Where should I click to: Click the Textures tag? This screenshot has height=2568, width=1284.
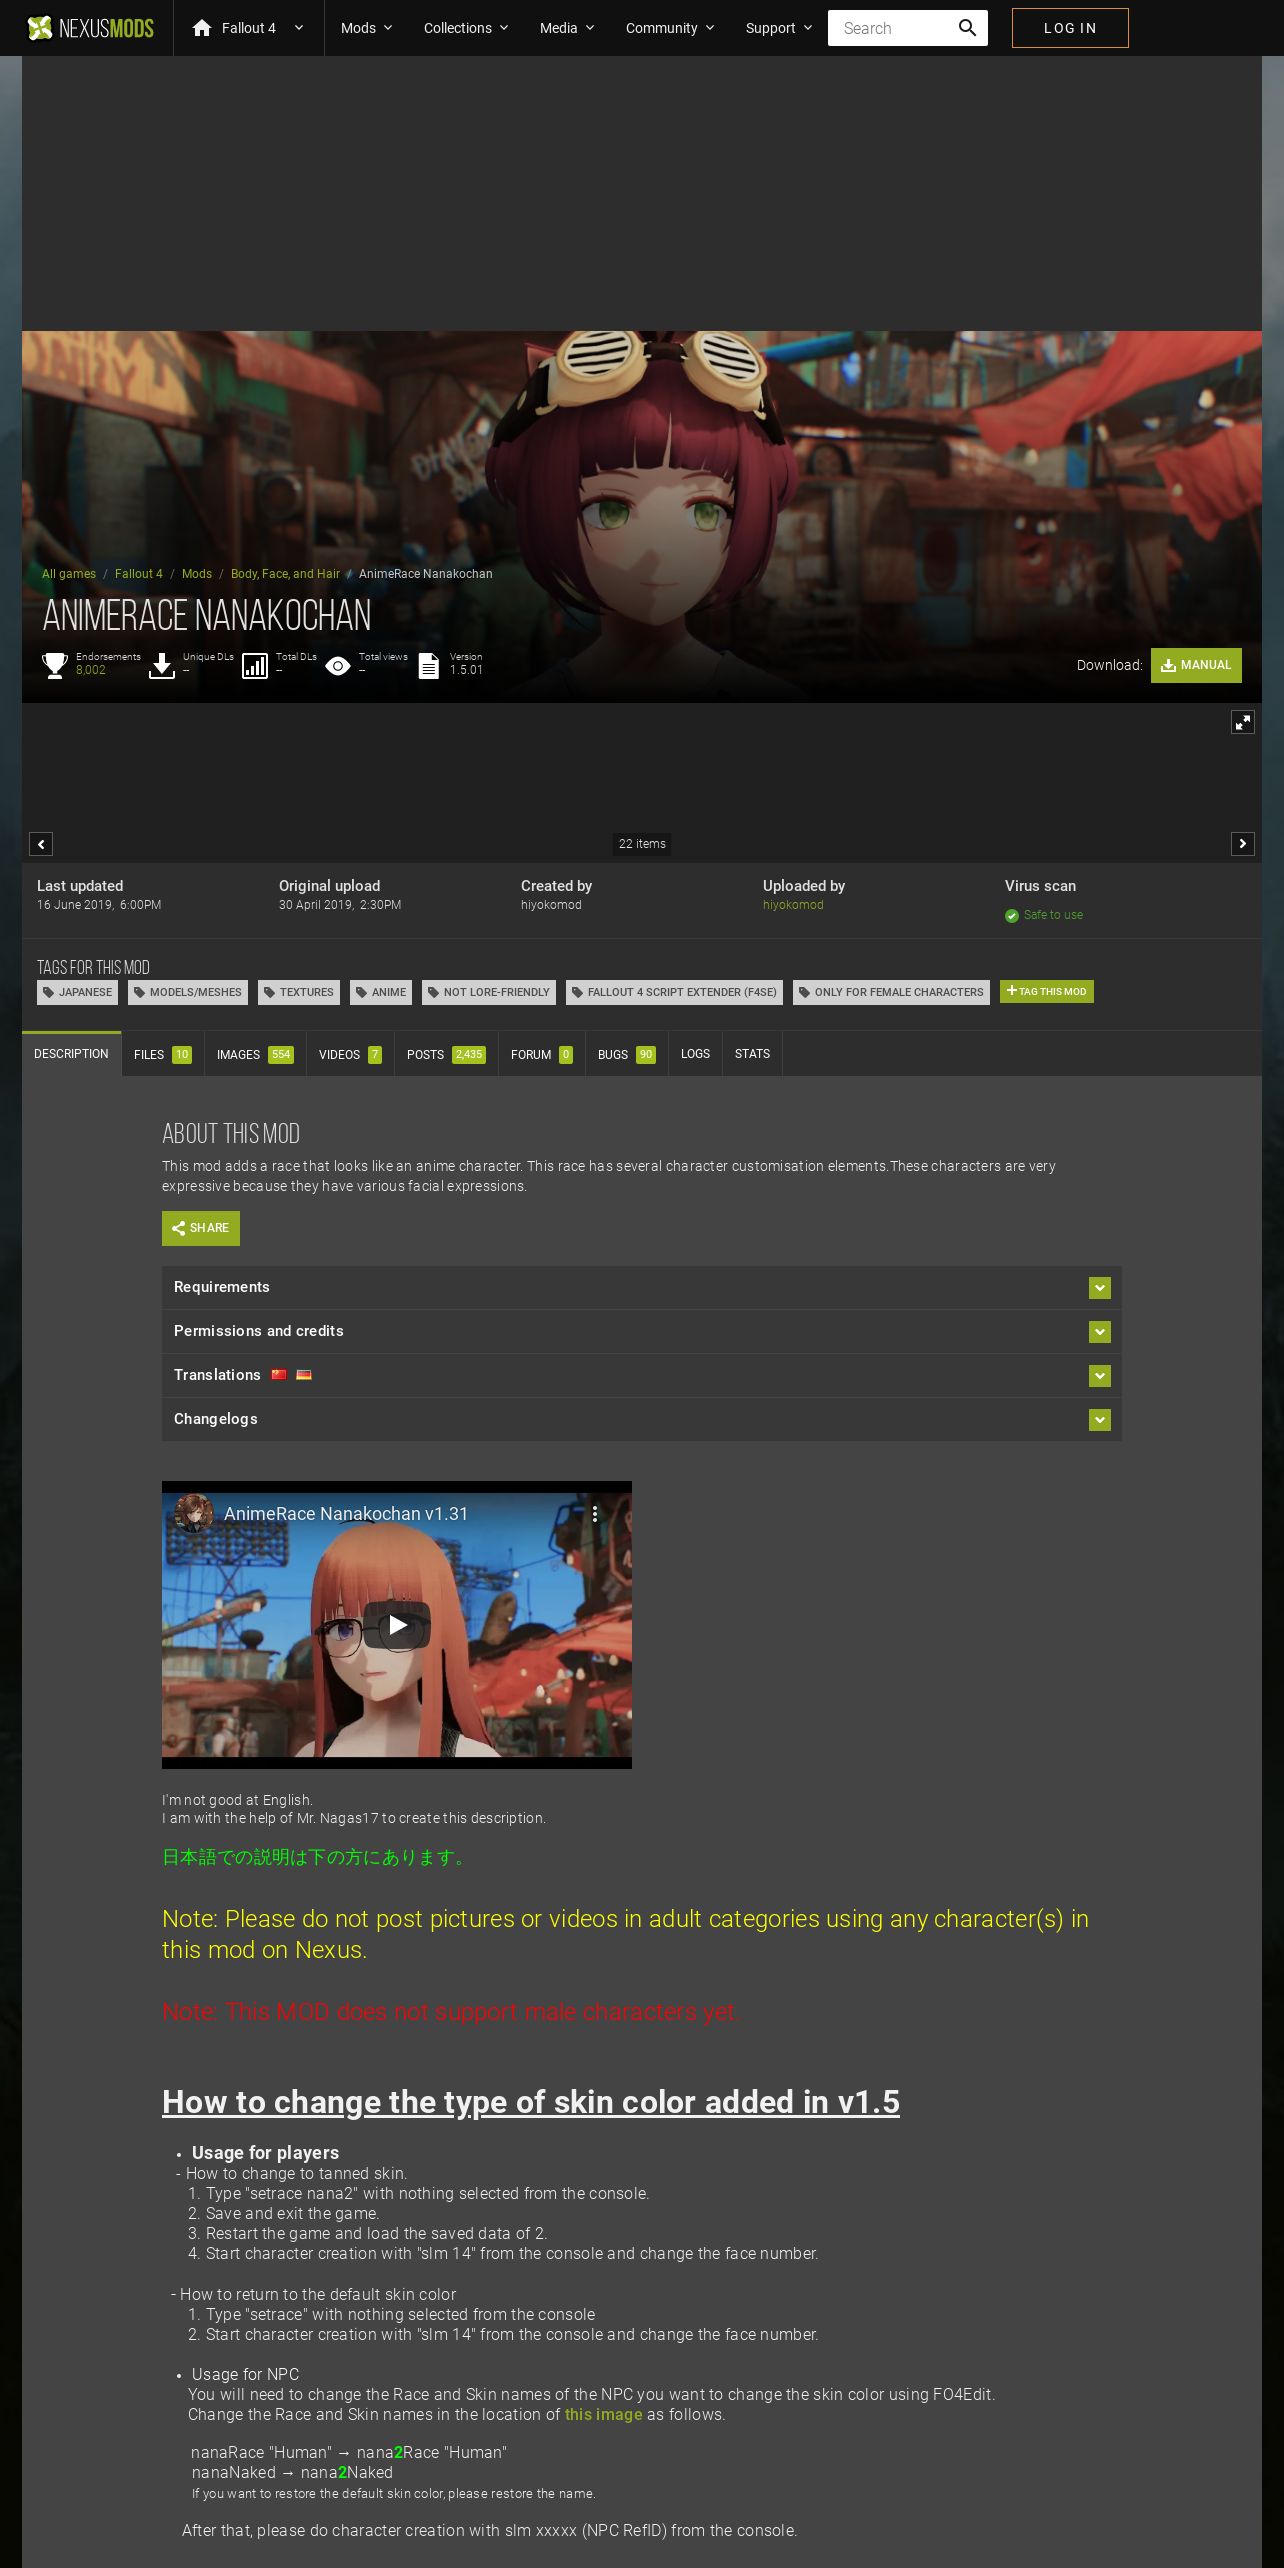pyautogui.click(x=298, y=992)
